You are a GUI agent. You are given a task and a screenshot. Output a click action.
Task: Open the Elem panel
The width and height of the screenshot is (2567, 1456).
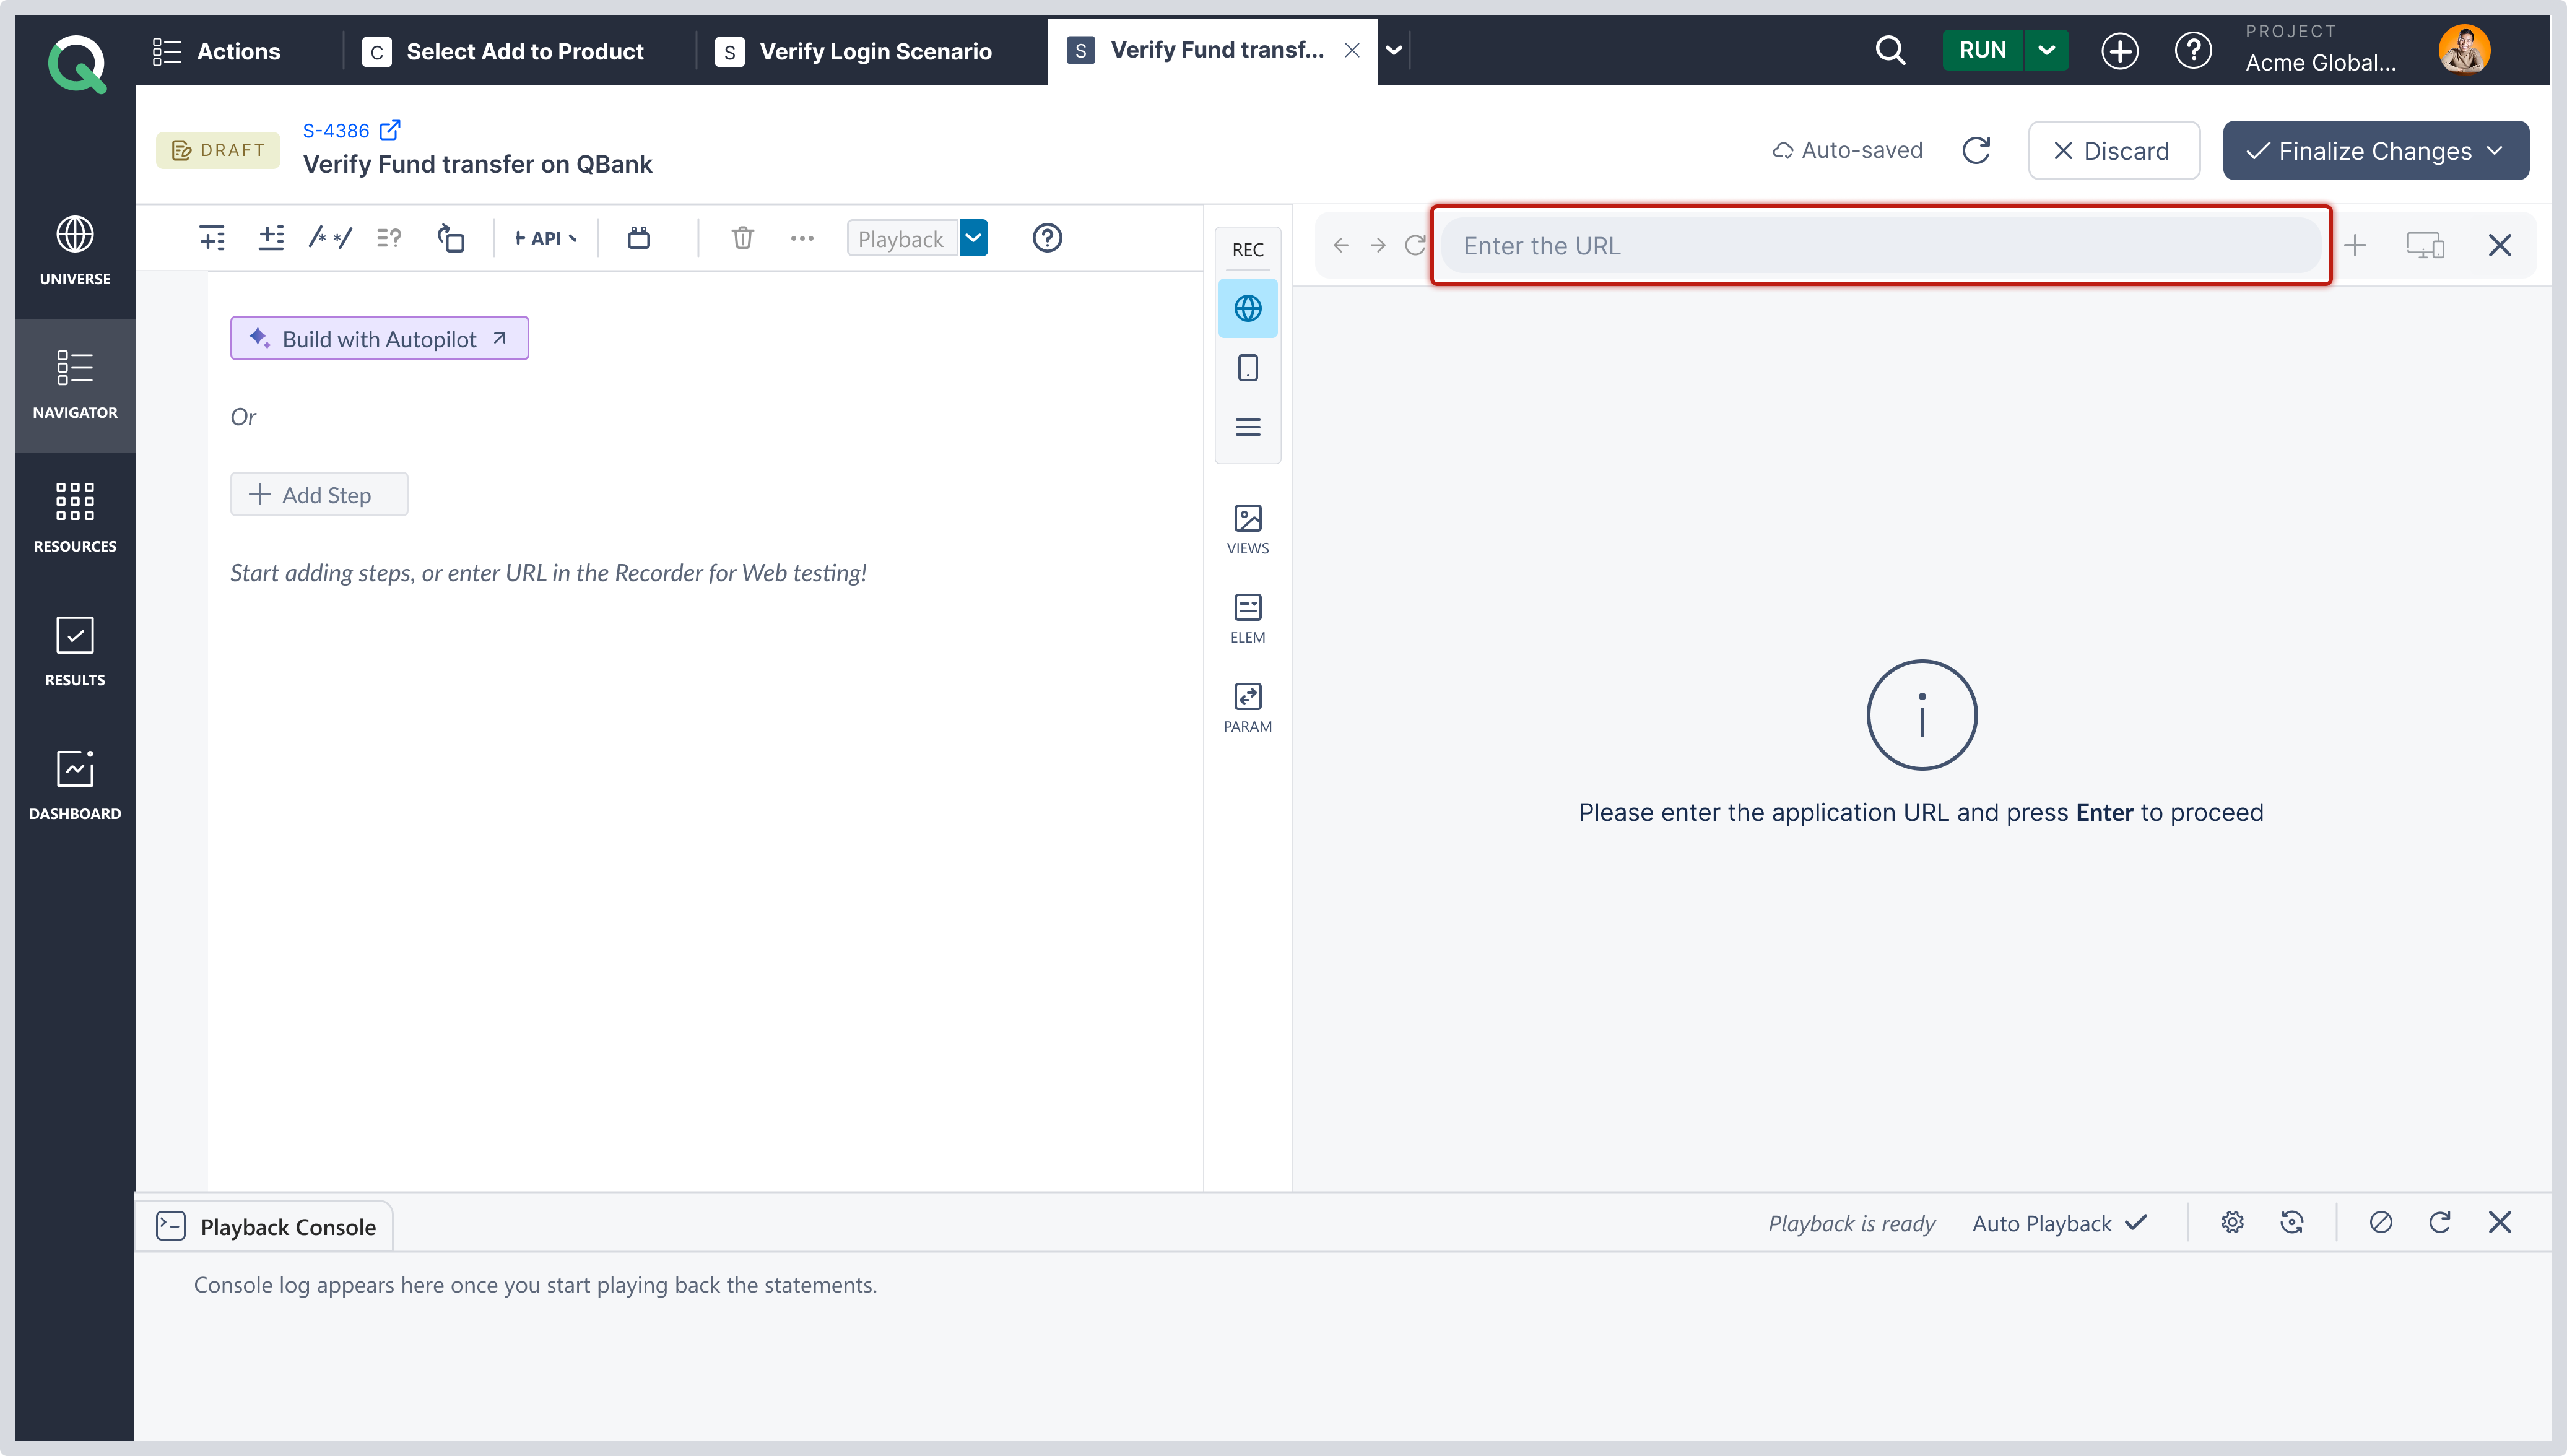point(1247,618)
